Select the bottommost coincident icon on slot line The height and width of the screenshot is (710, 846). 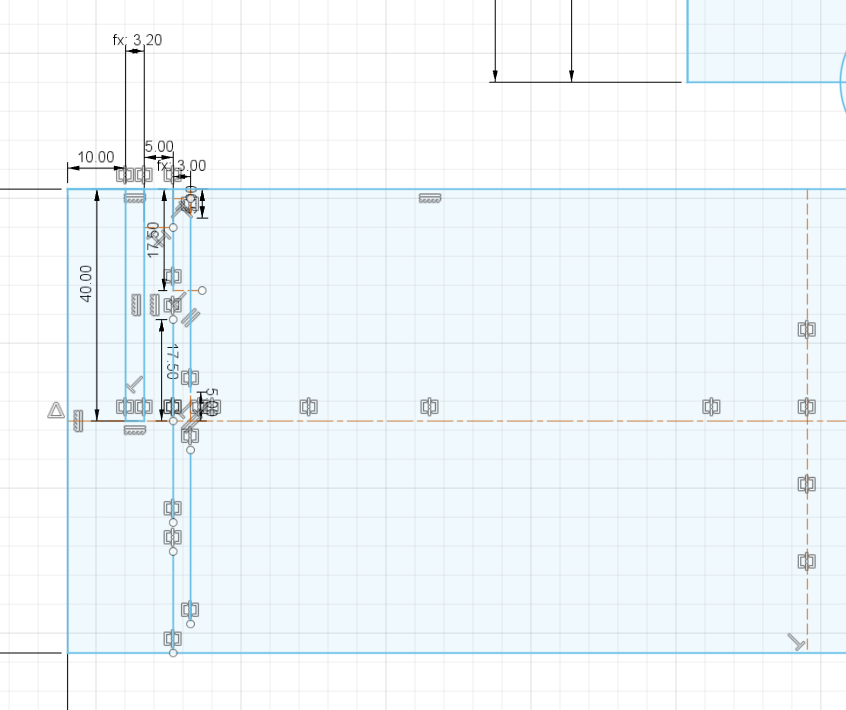173,637
